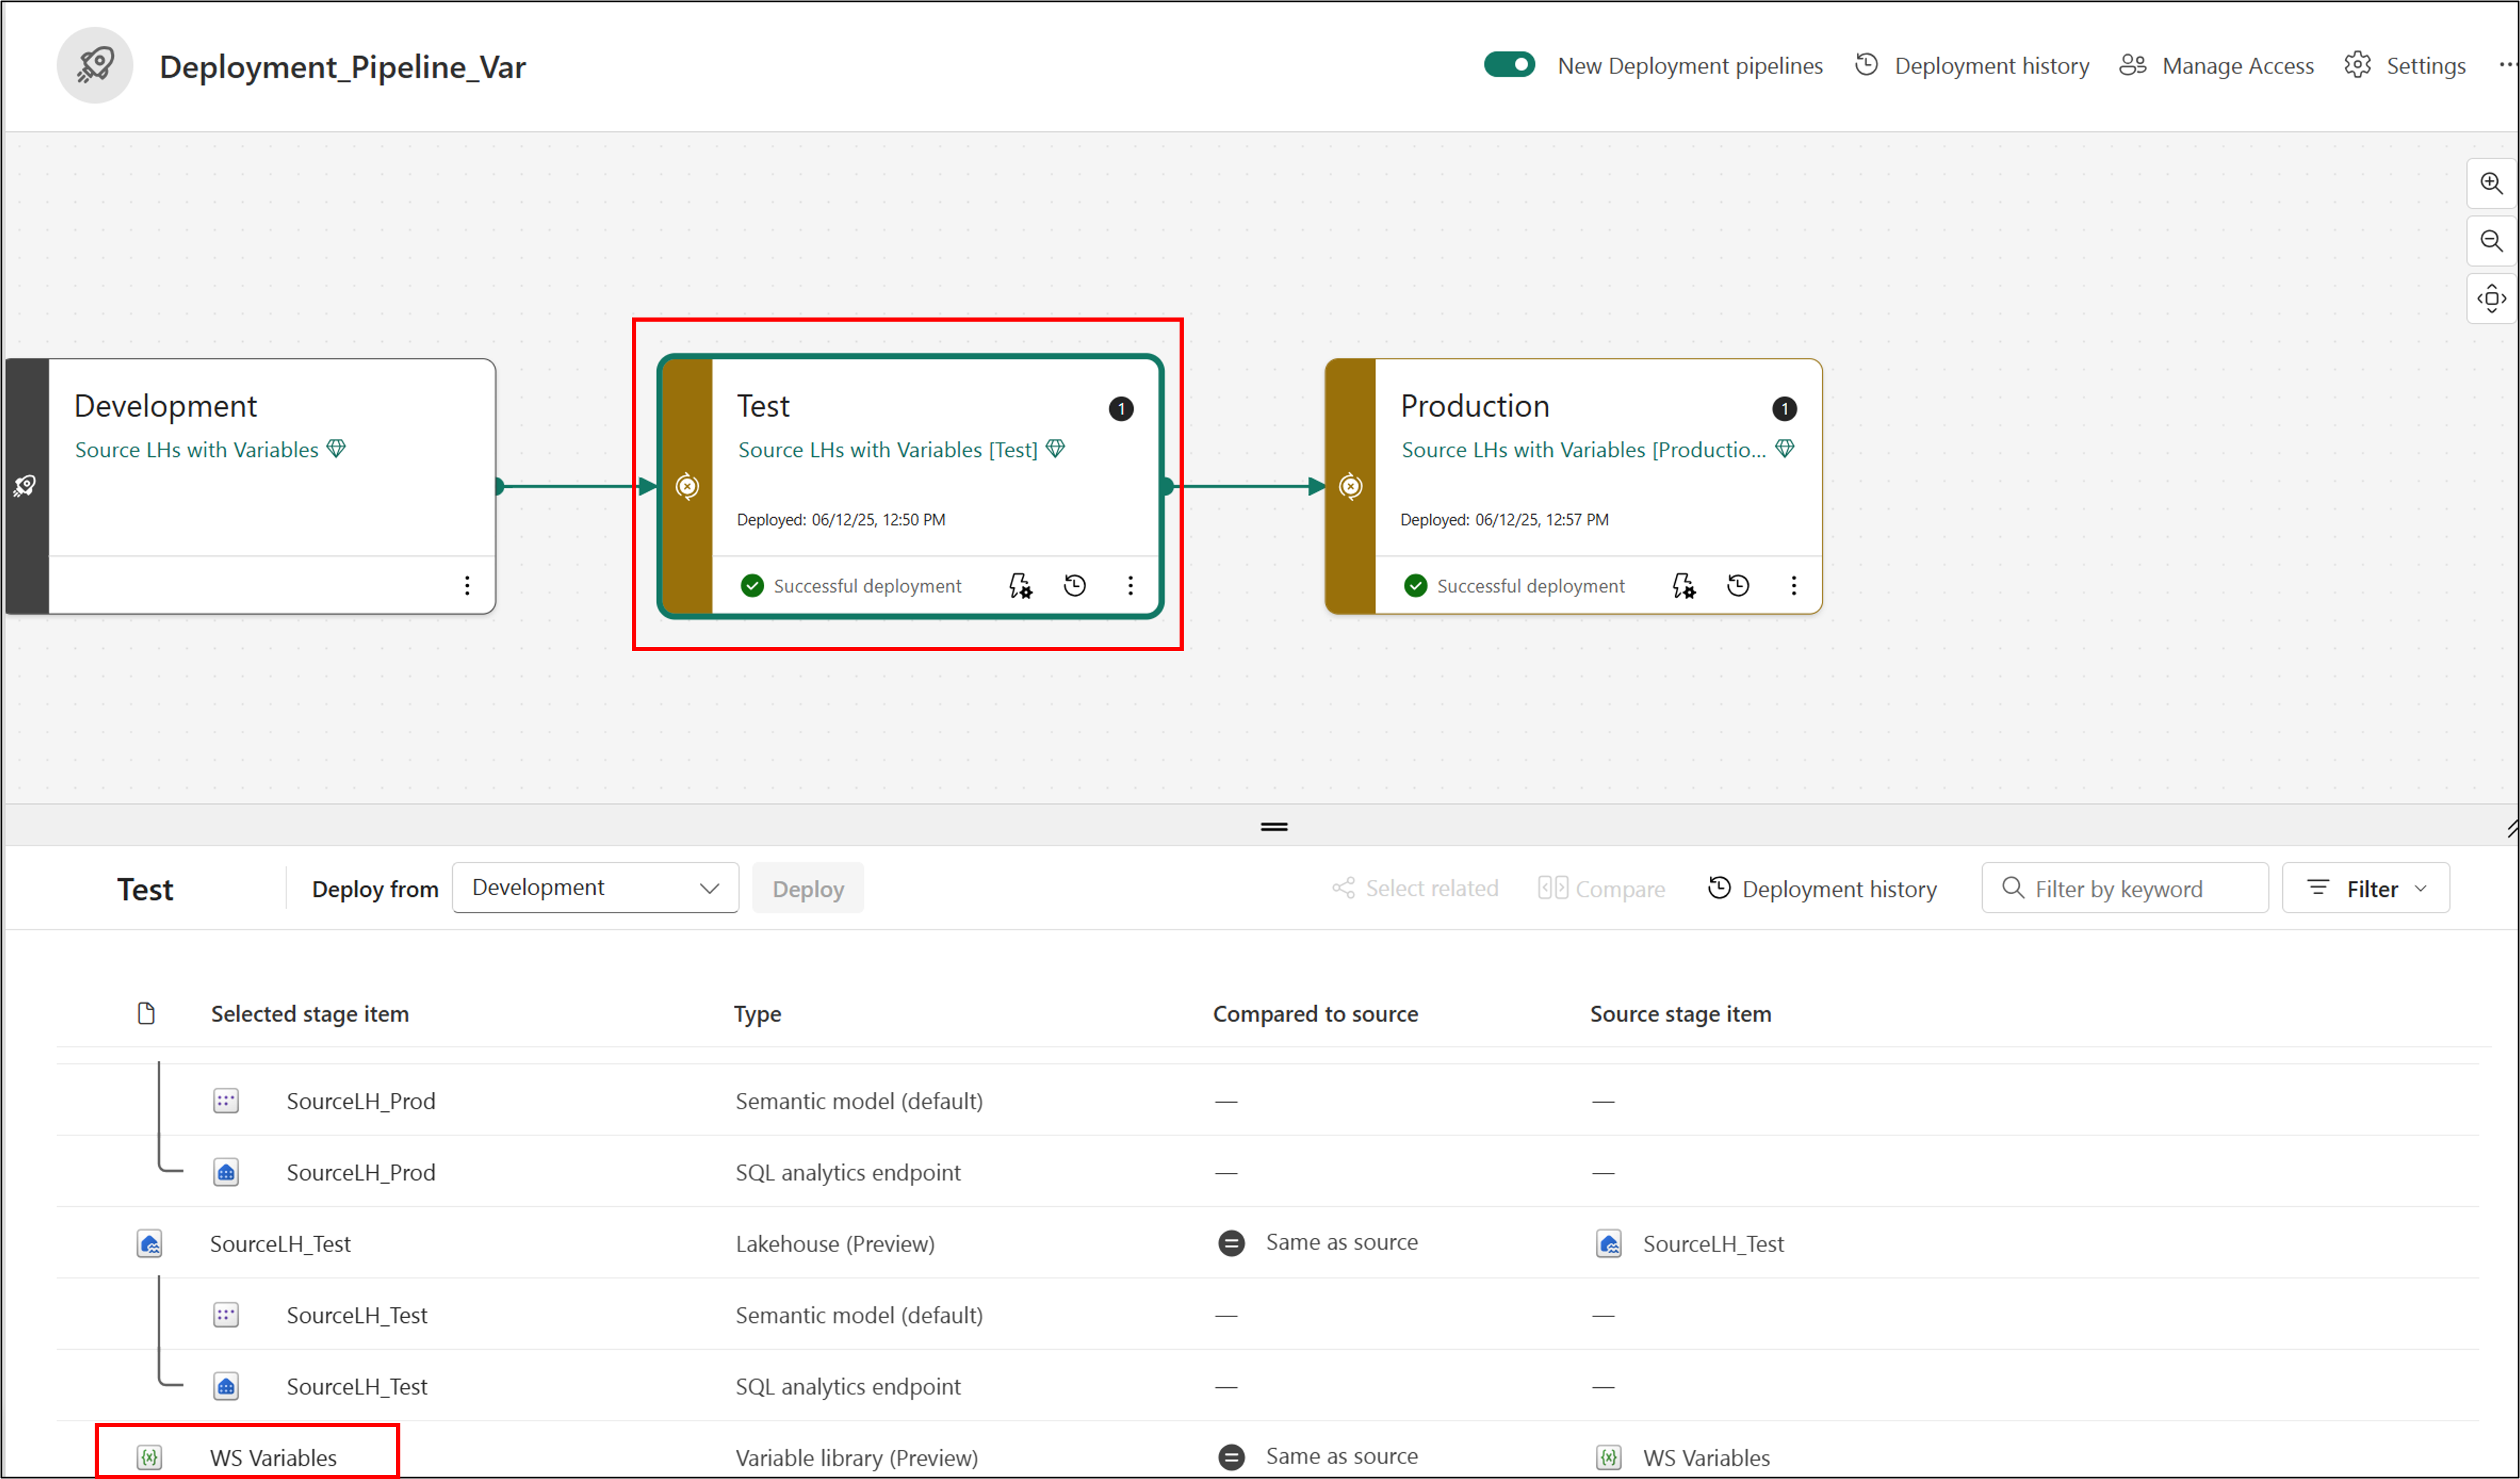Open Deployment history in the Test panel
The height and width of the screenshot is (1479, 2520).
pos(1822,889)
